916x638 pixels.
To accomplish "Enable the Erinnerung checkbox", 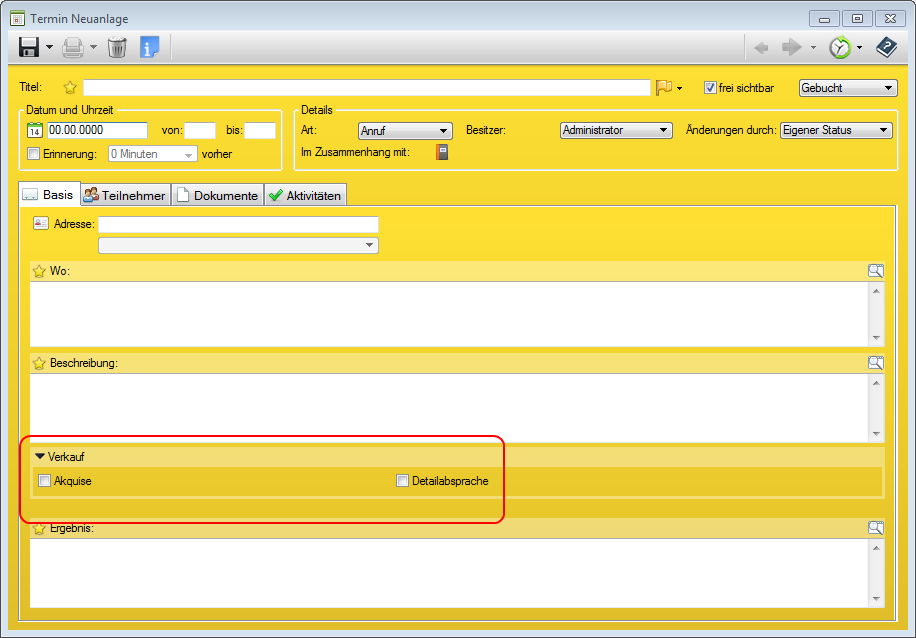I will click(34, 154).
